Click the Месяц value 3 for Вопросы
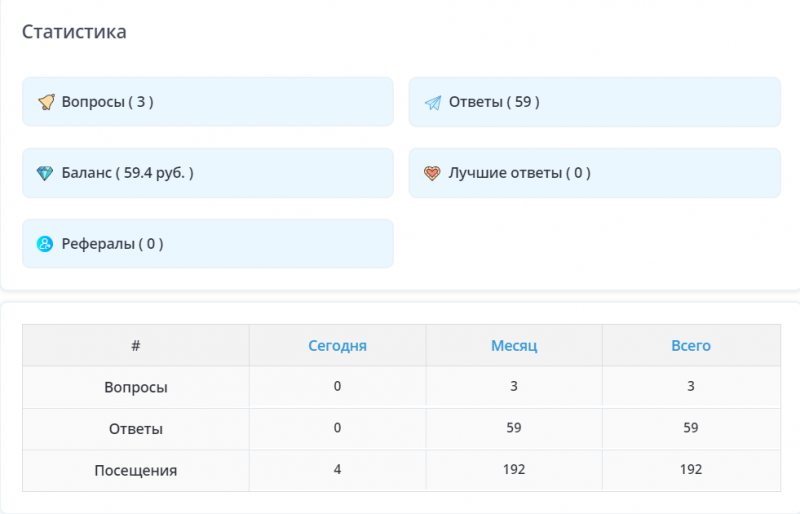This screenshot has height=514, width=800. click(514, 386)
